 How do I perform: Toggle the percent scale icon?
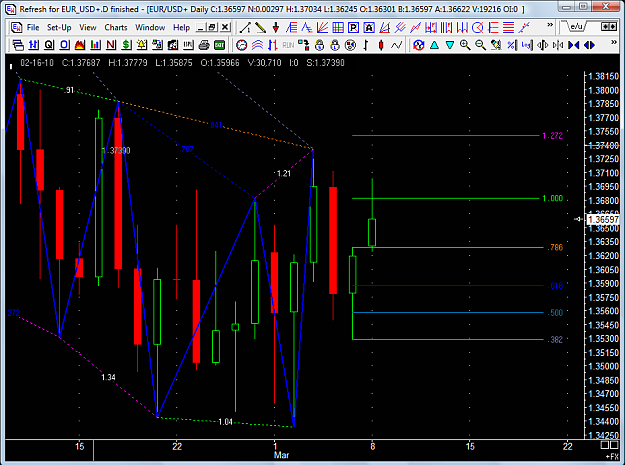pyautogui.click(x=511, y=45)
